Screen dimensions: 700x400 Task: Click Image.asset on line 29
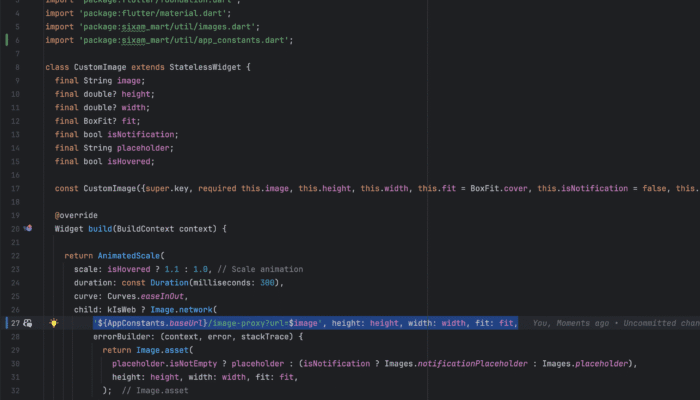coord(162,350)
